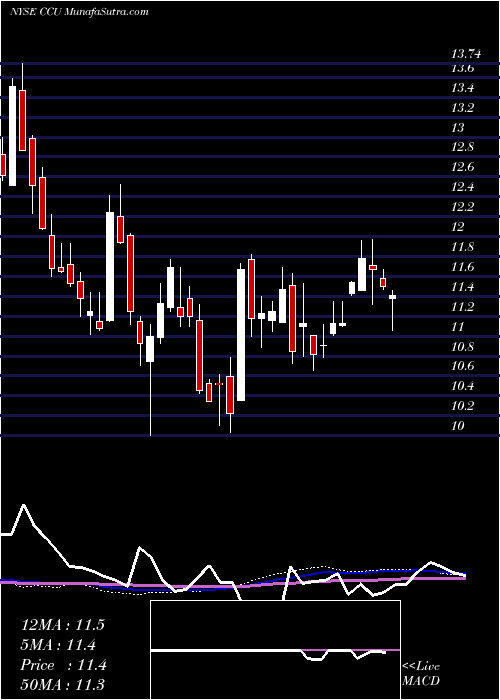The height and width of the screenshot is (700, 500).
Task: Click the 13.6 price axis label
Action: 462,68
